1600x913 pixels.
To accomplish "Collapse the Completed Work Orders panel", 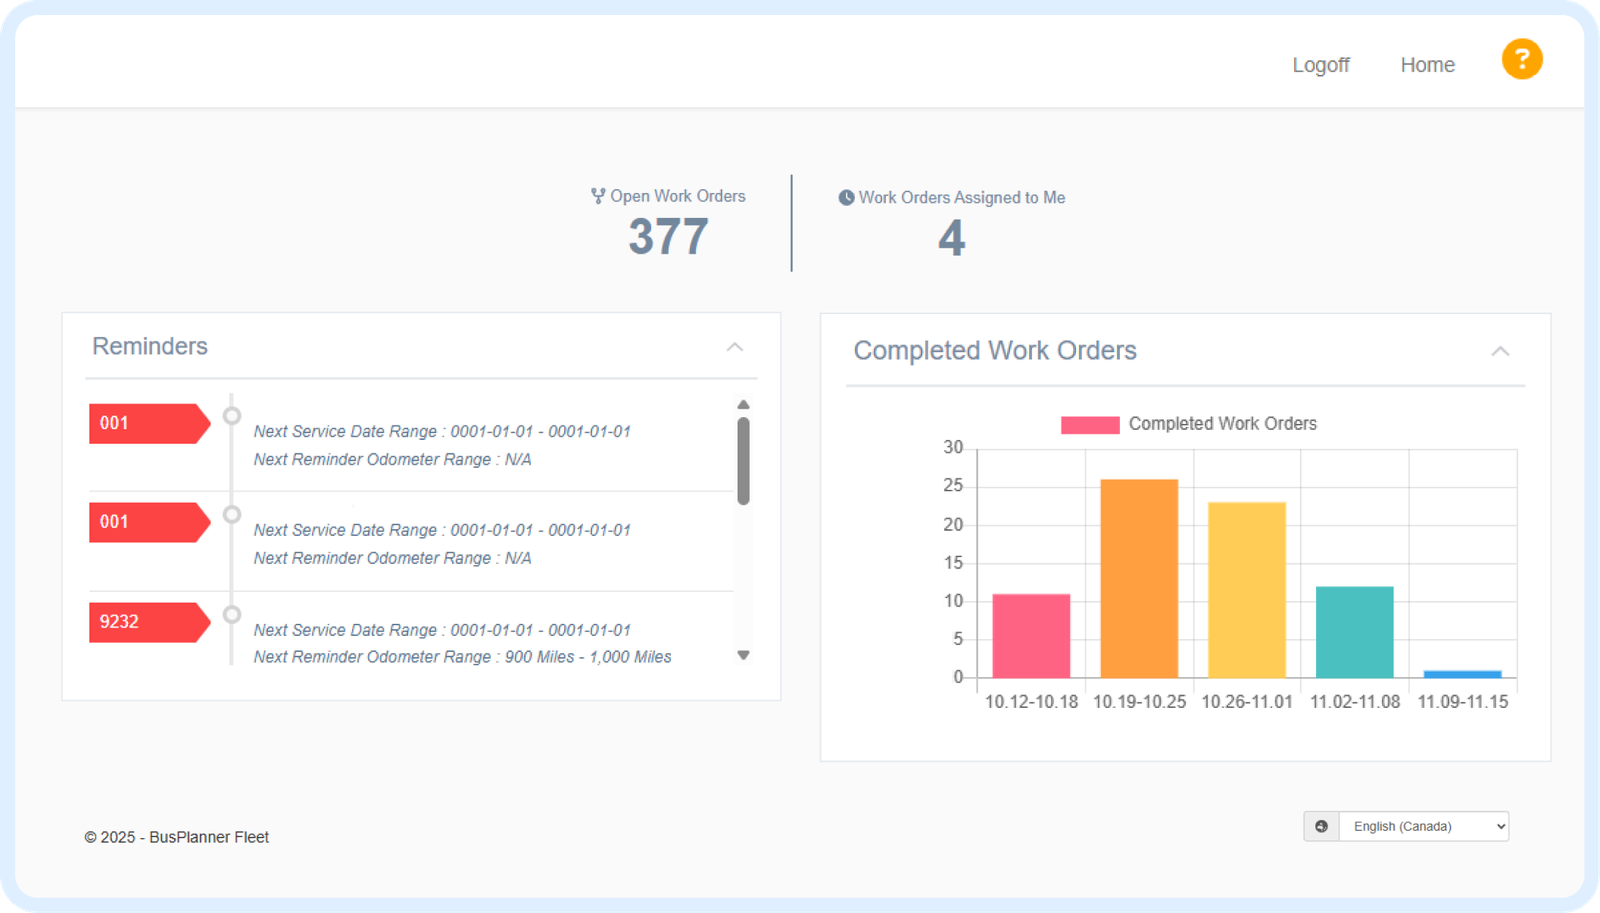I will point(1500,351).
